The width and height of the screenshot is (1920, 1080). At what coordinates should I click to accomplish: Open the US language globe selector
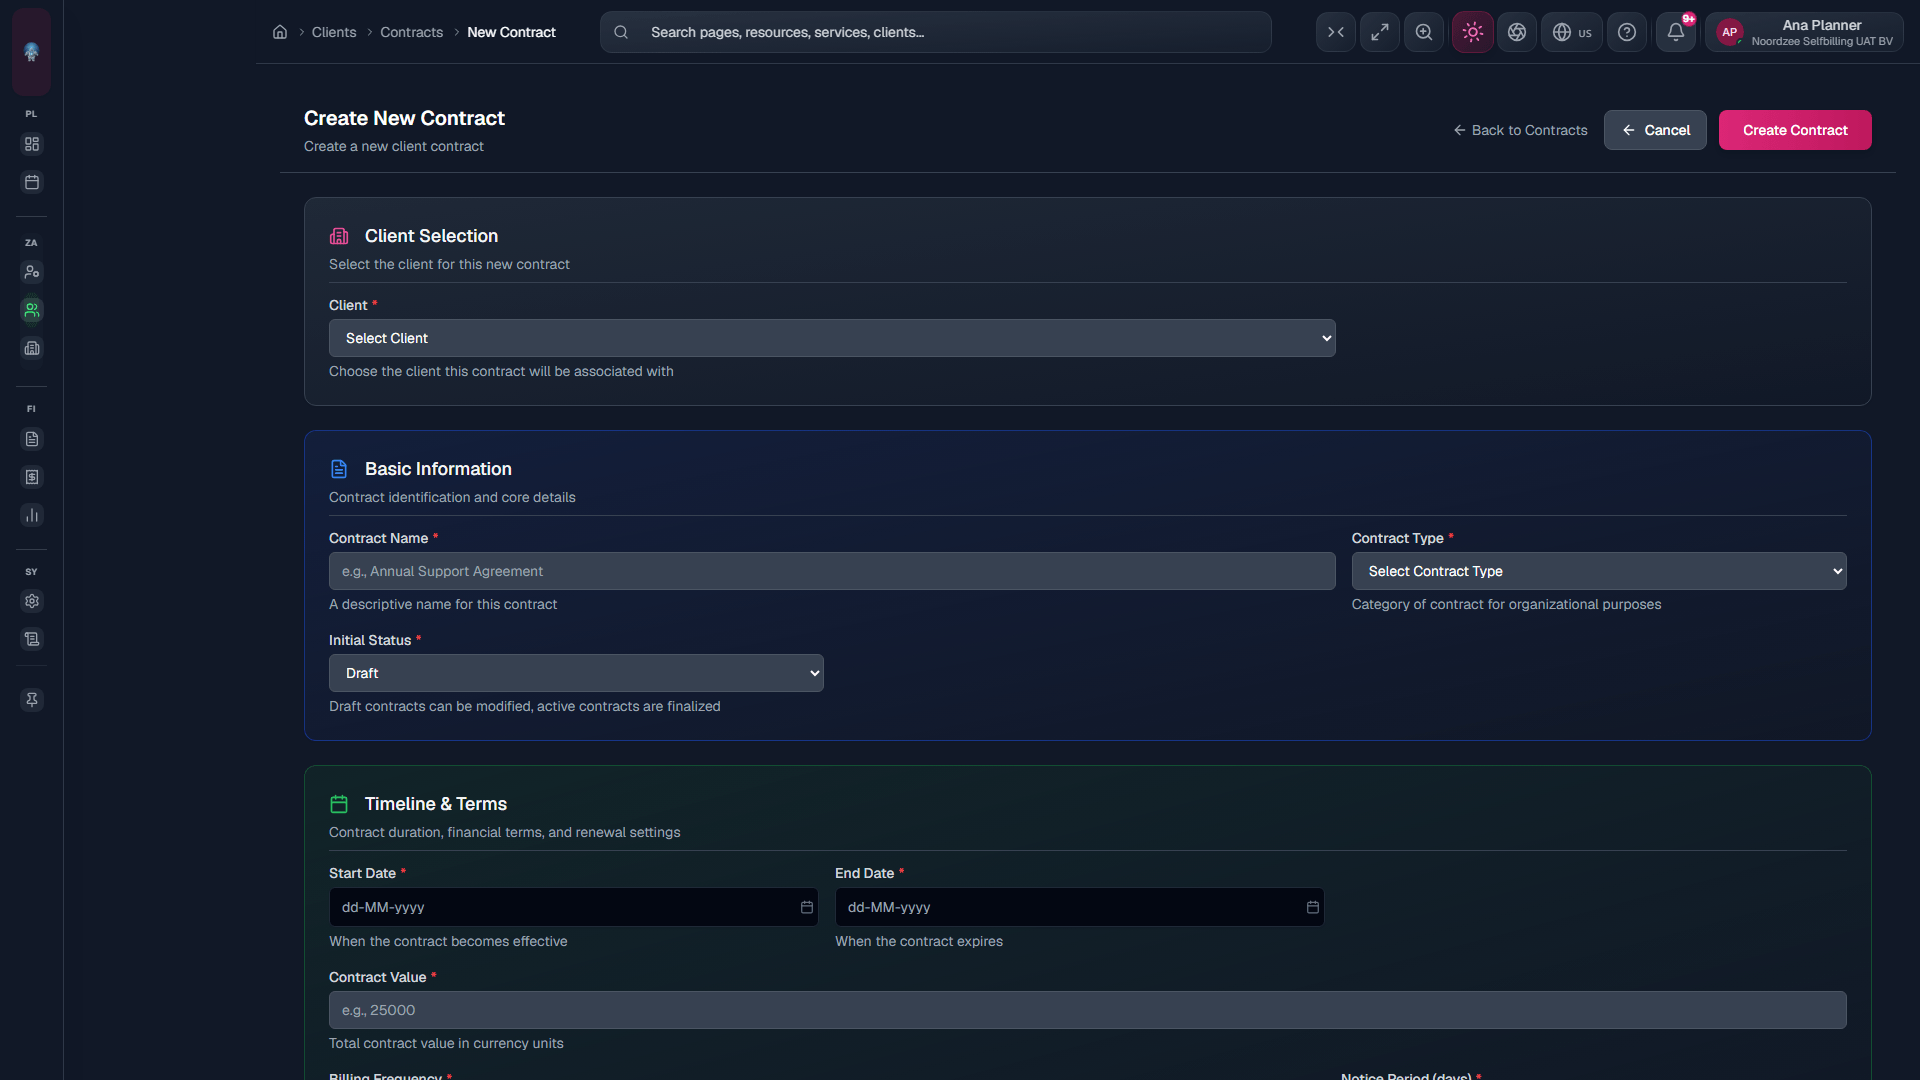[1572, 32]
